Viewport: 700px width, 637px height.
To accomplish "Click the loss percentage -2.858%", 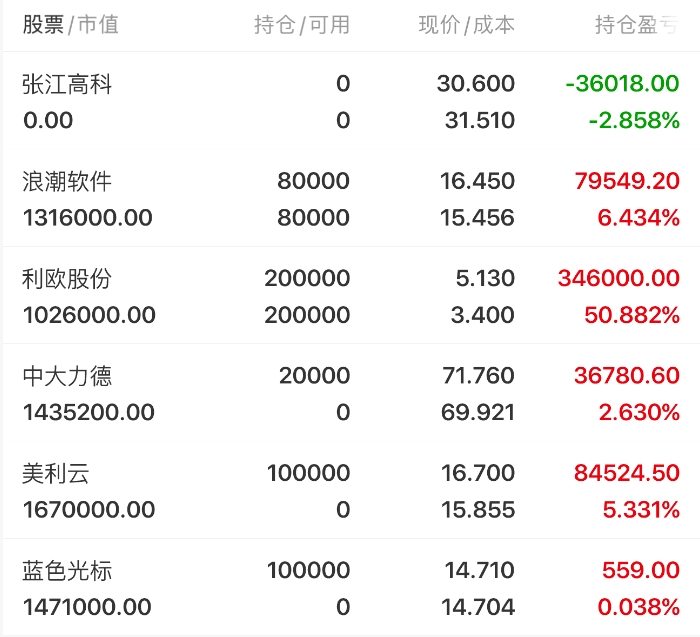I will (x=634, y=121).
